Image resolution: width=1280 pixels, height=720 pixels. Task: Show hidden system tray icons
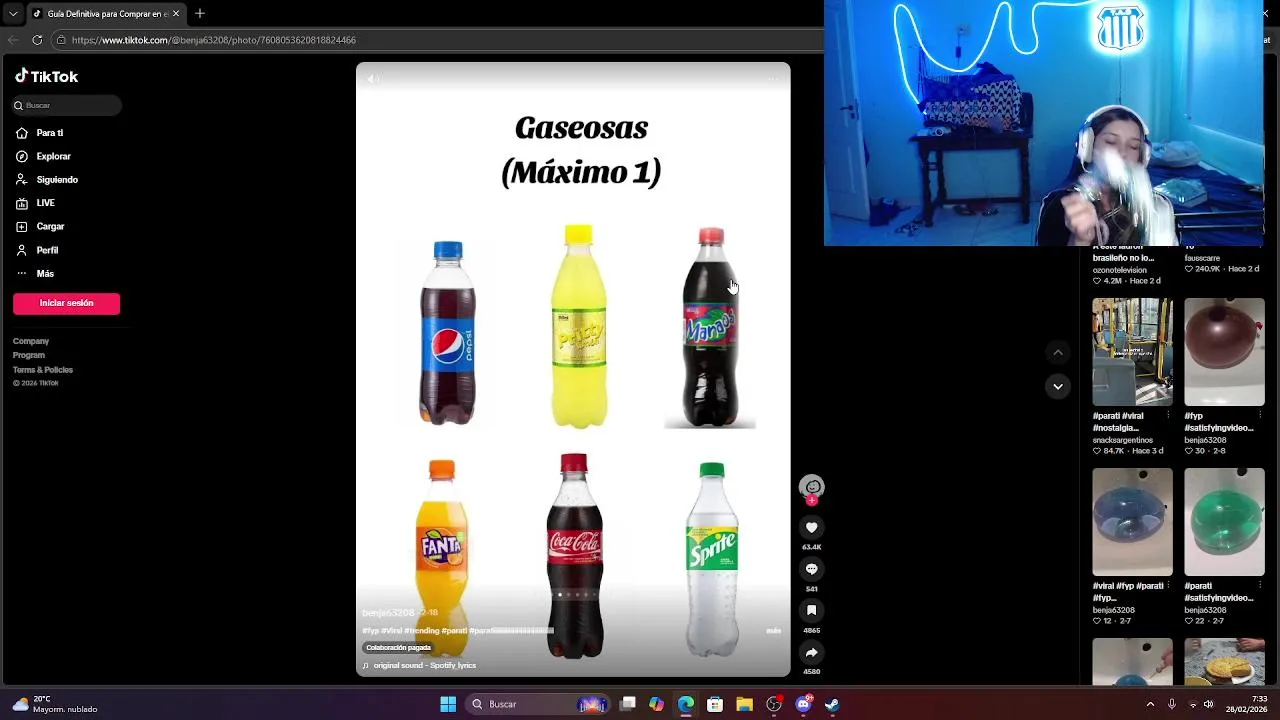pyautogui.click(x=1150, y=704)
